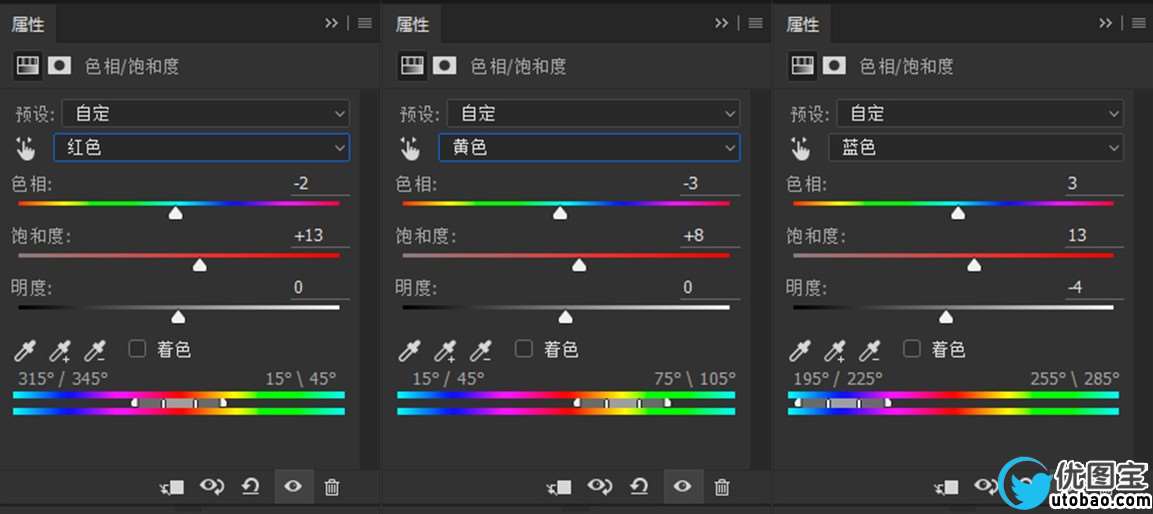Select subtract-from-sample eyedropper in blue panel
This screenshot has width=1153, height=514.
871,351
